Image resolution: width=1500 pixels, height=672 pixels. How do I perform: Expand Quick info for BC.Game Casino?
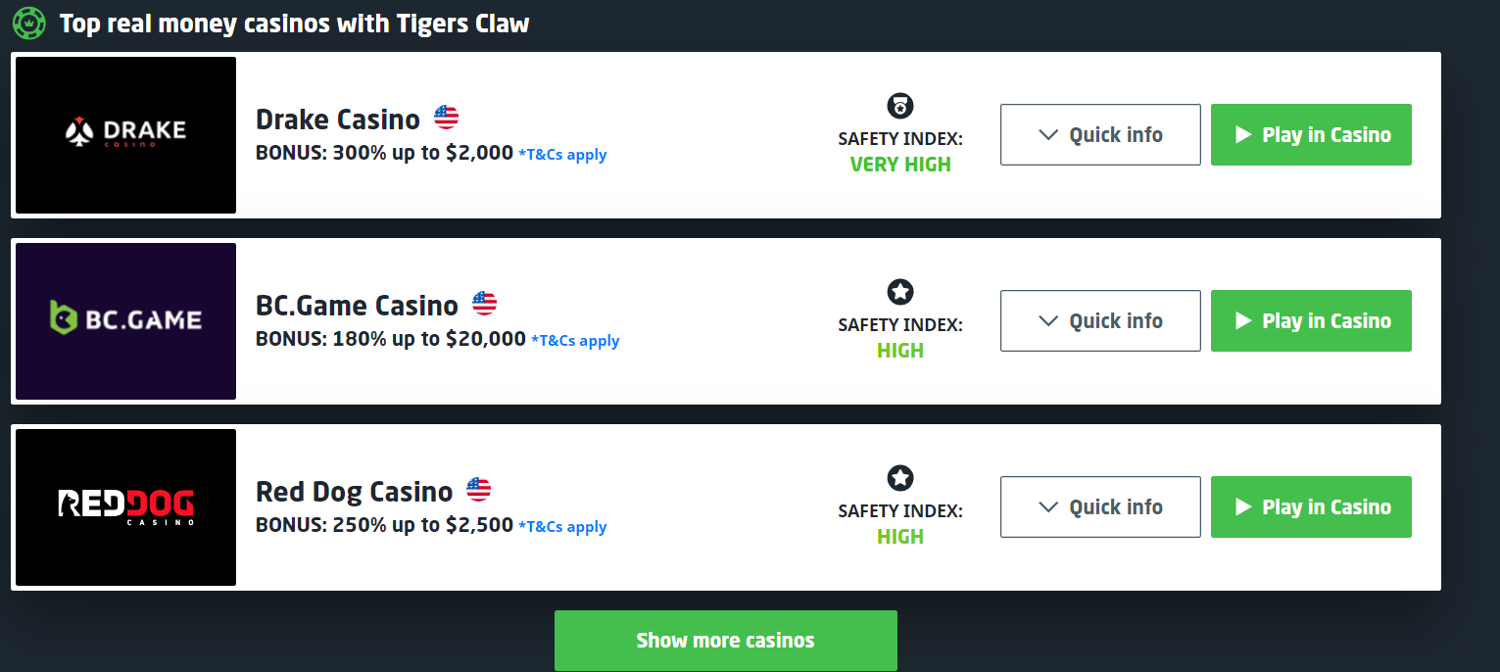tap(1100, 321)
